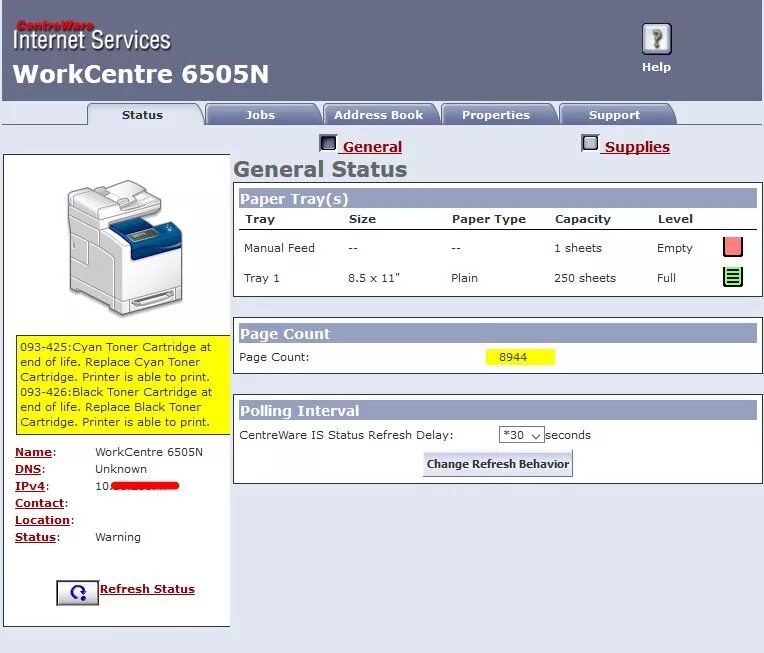Switch to the Properties tab

(x=496, y=115)
